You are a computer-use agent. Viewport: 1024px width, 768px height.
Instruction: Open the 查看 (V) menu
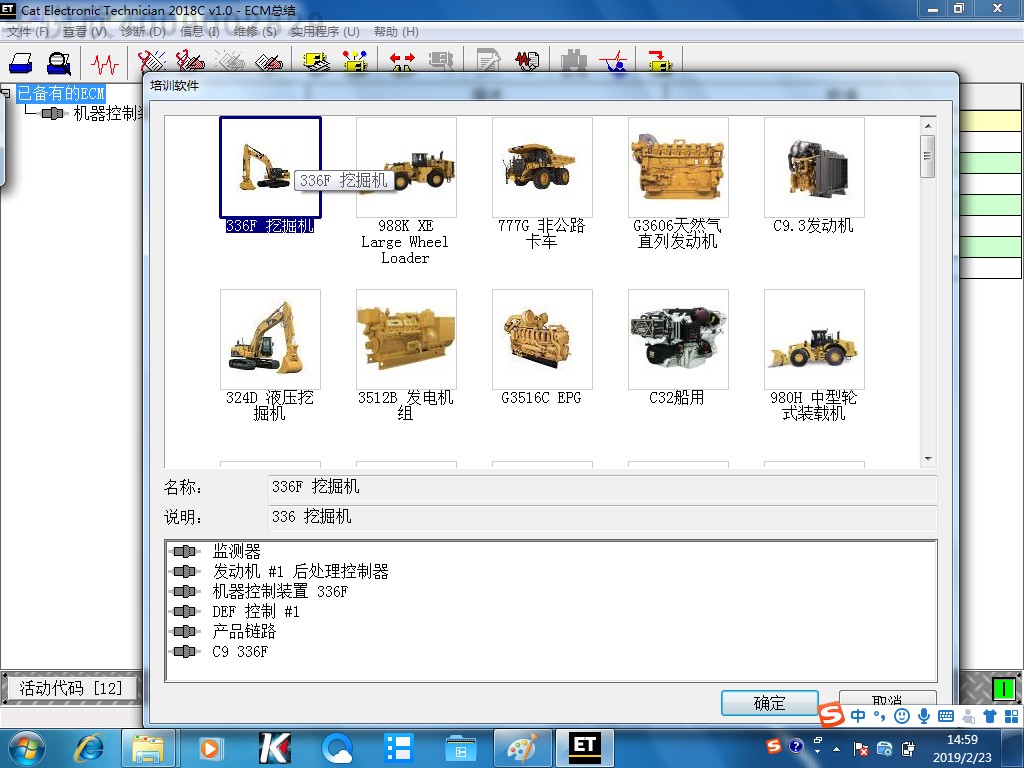pyautogui.click(x=84, y=31)
